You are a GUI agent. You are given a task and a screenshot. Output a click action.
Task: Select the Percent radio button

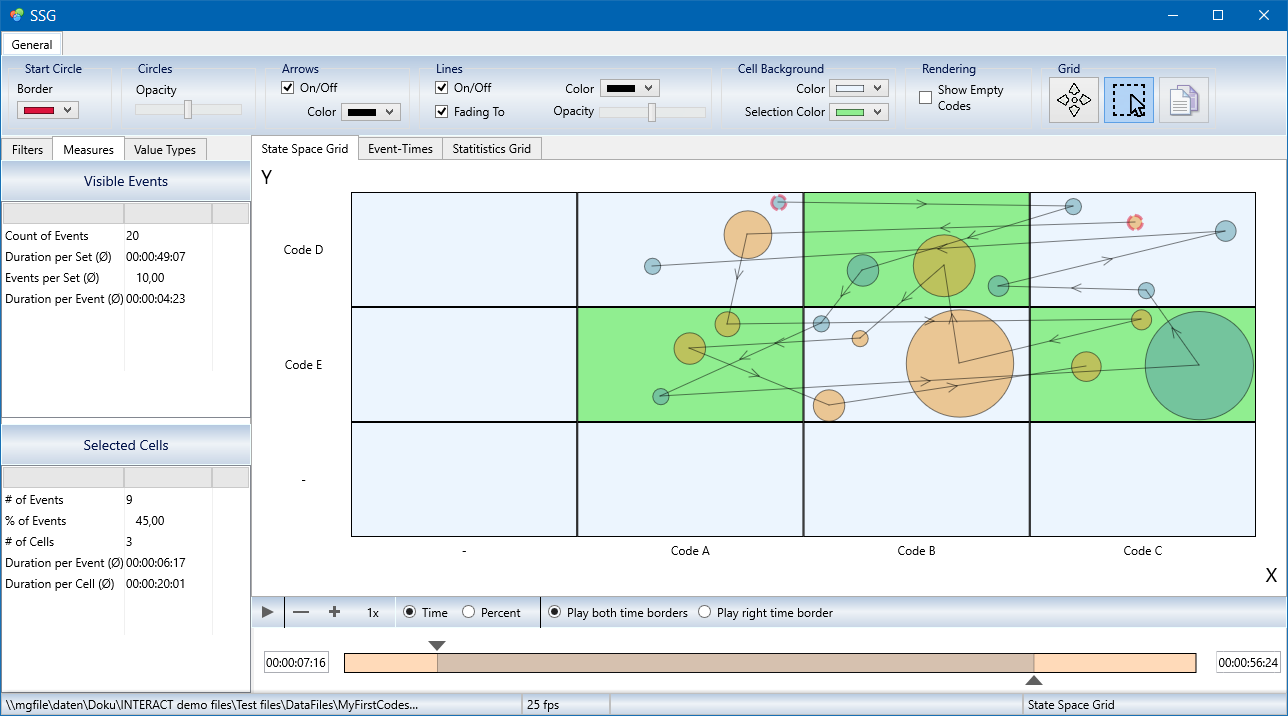click(x=468, y=612)
